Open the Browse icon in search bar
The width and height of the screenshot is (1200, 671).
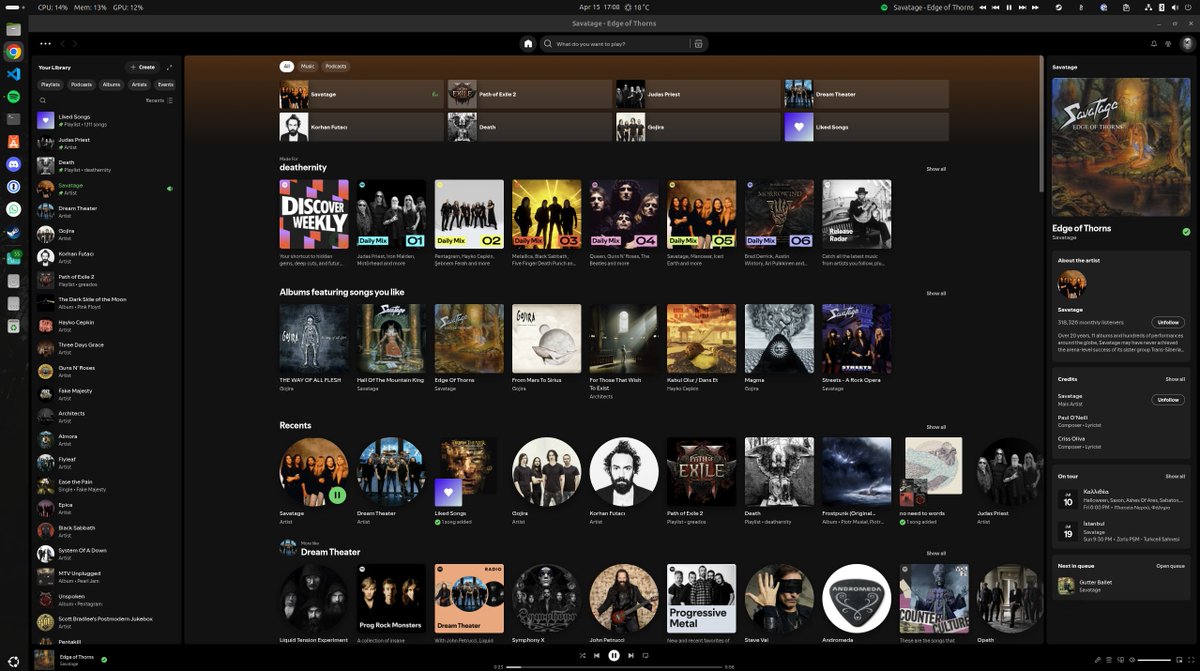698,44
